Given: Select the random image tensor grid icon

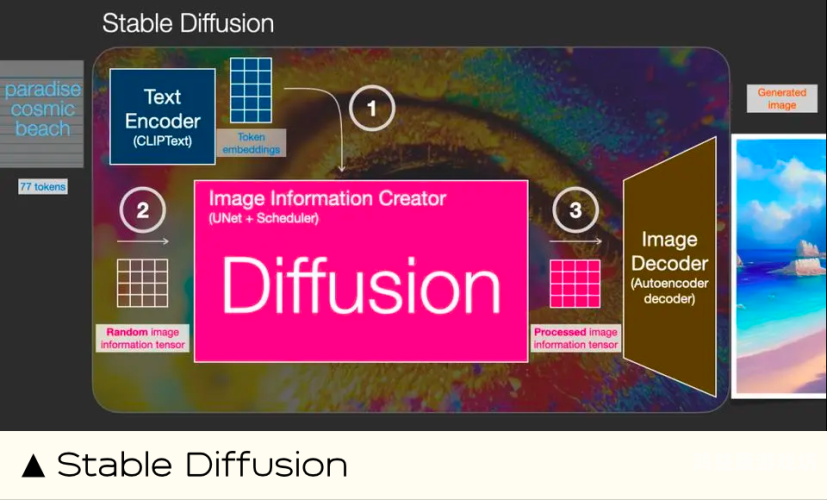Looking at the screenshot, I should click(142, 283).
